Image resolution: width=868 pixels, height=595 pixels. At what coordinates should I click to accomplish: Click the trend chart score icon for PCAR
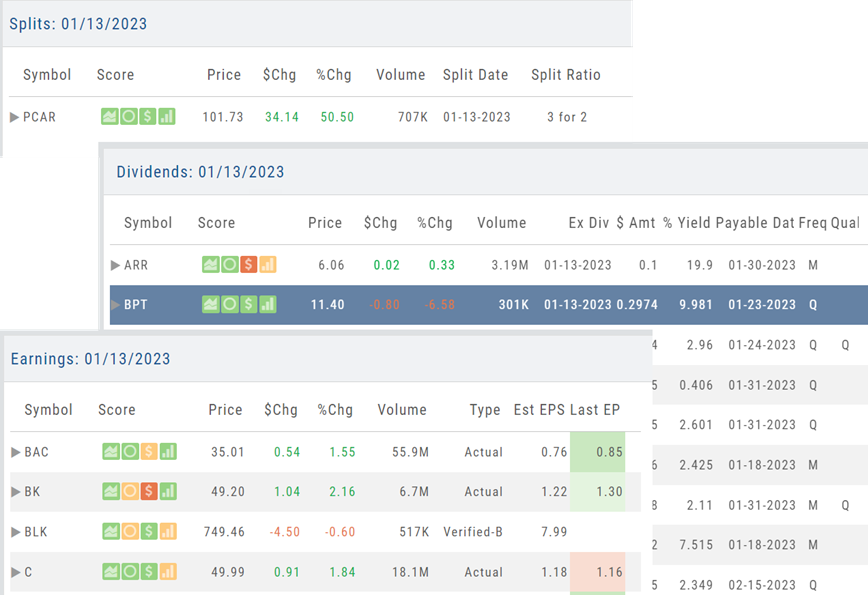[x=110, y=117]
